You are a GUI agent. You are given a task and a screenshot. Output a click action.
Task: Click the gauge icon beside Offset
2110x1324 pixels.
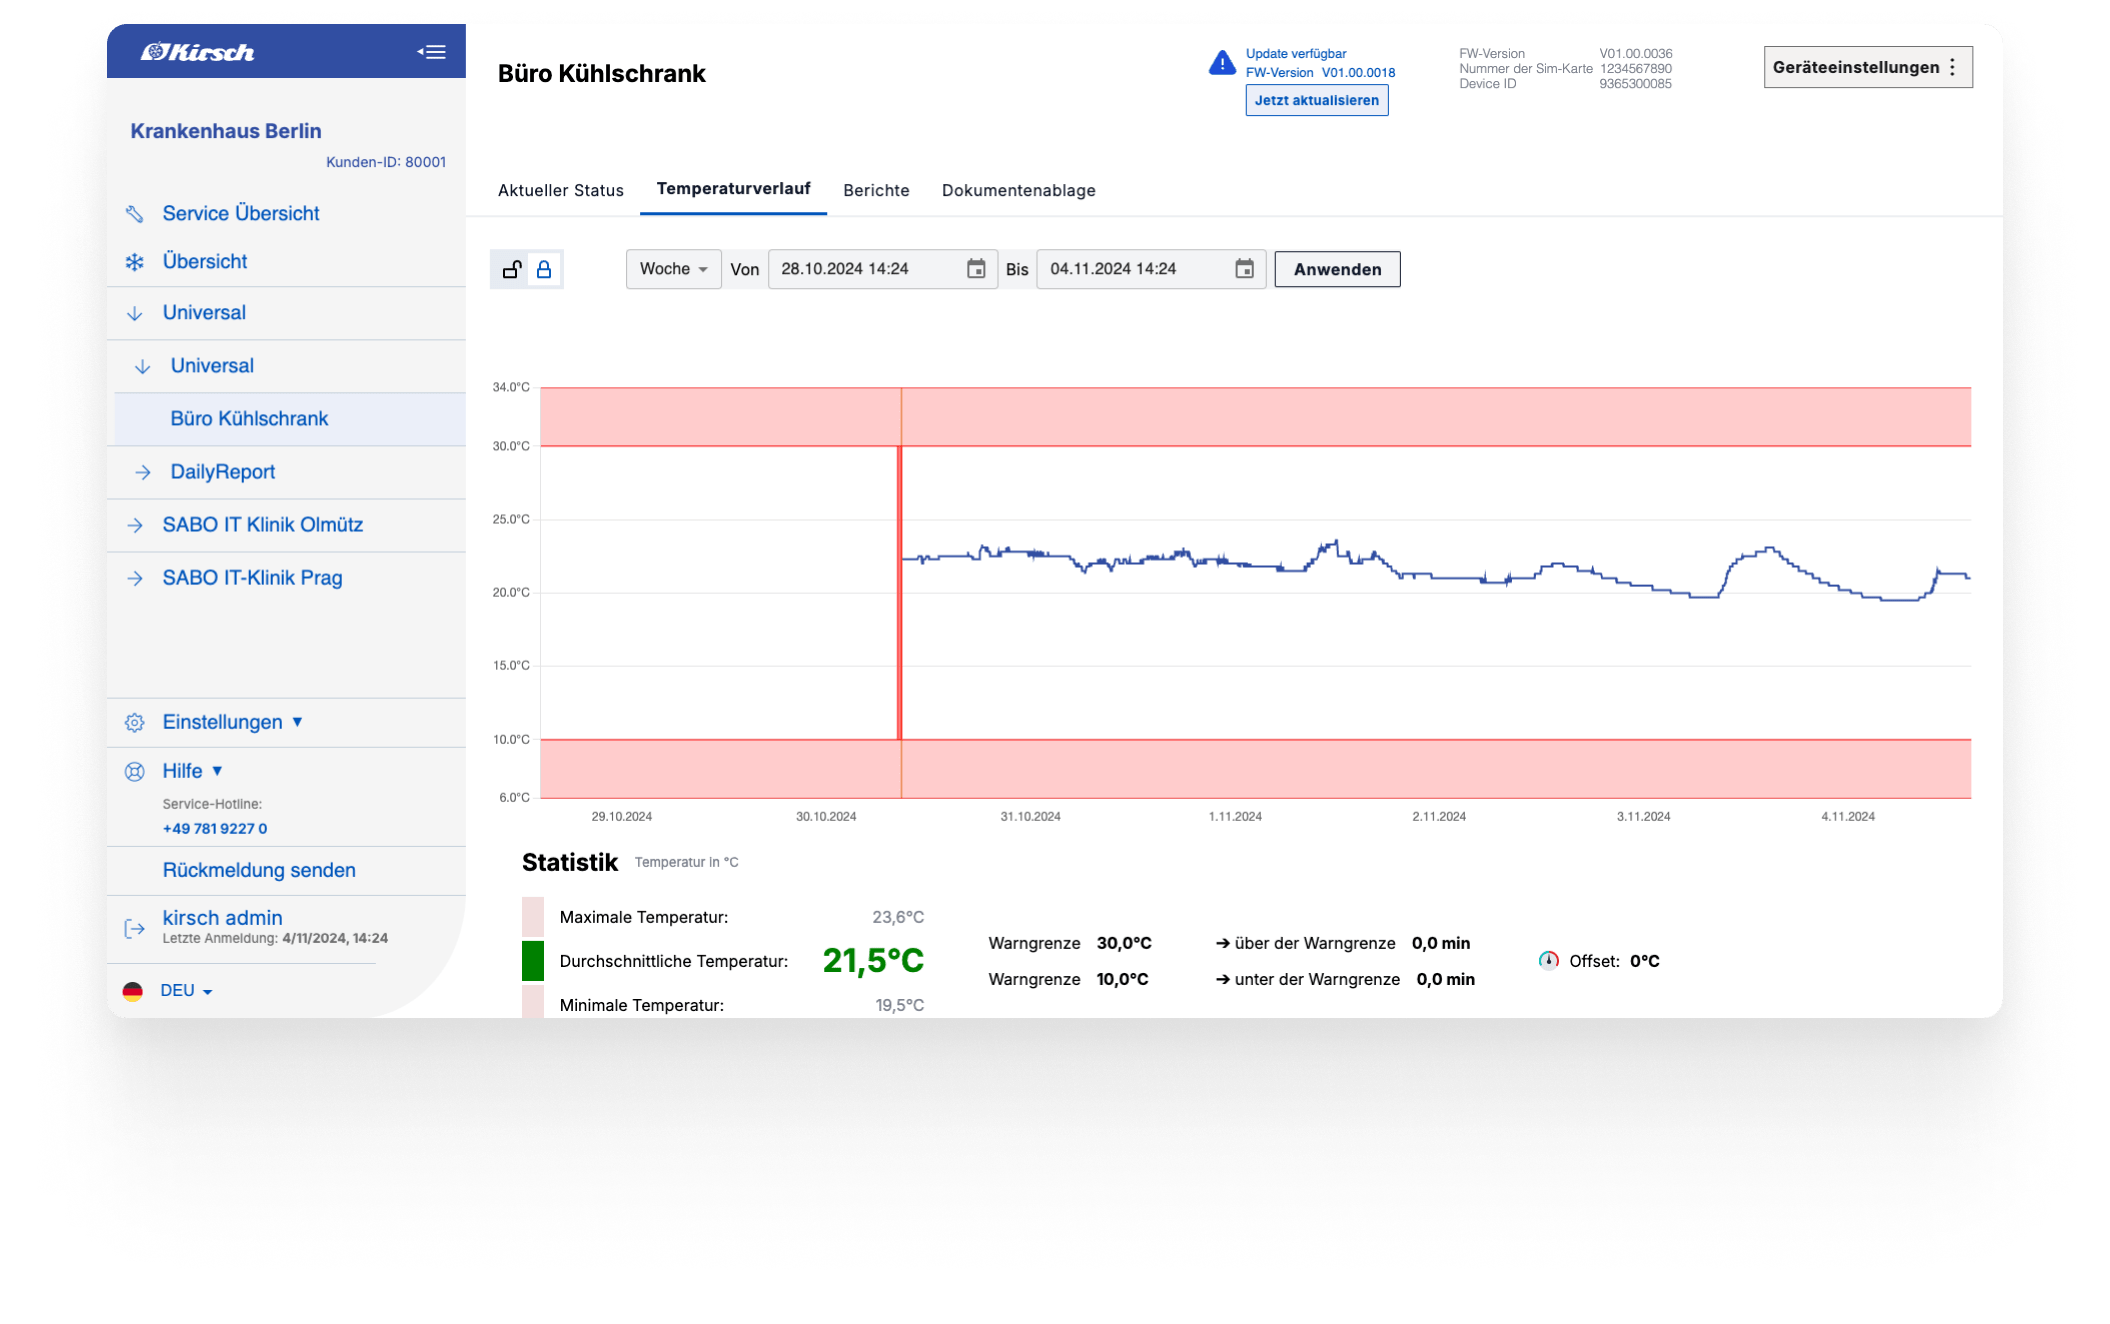coord(1549,961)
